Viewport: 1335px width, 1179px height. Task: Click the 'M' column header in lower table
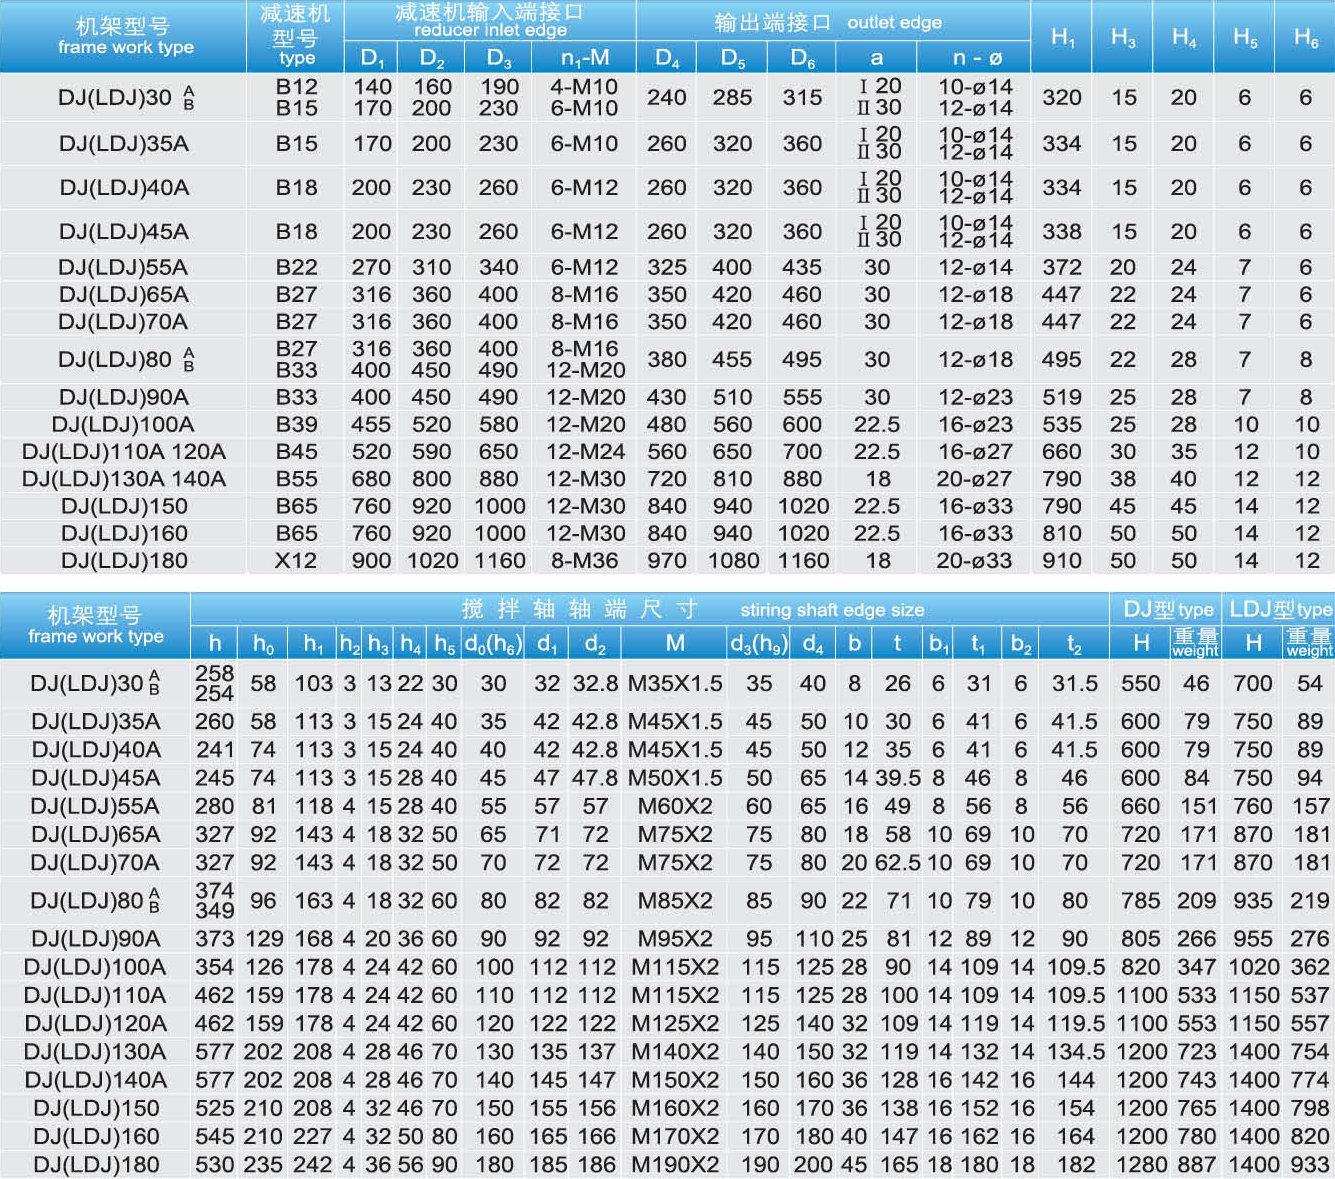coord(675,643)
